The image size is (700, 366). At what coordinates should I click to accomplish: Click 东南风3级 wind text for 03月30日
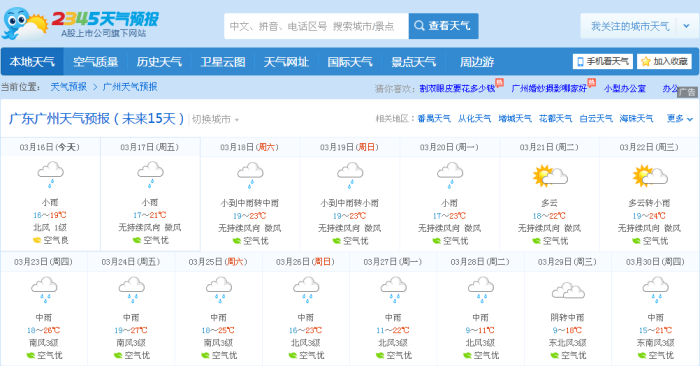[655, 343]
